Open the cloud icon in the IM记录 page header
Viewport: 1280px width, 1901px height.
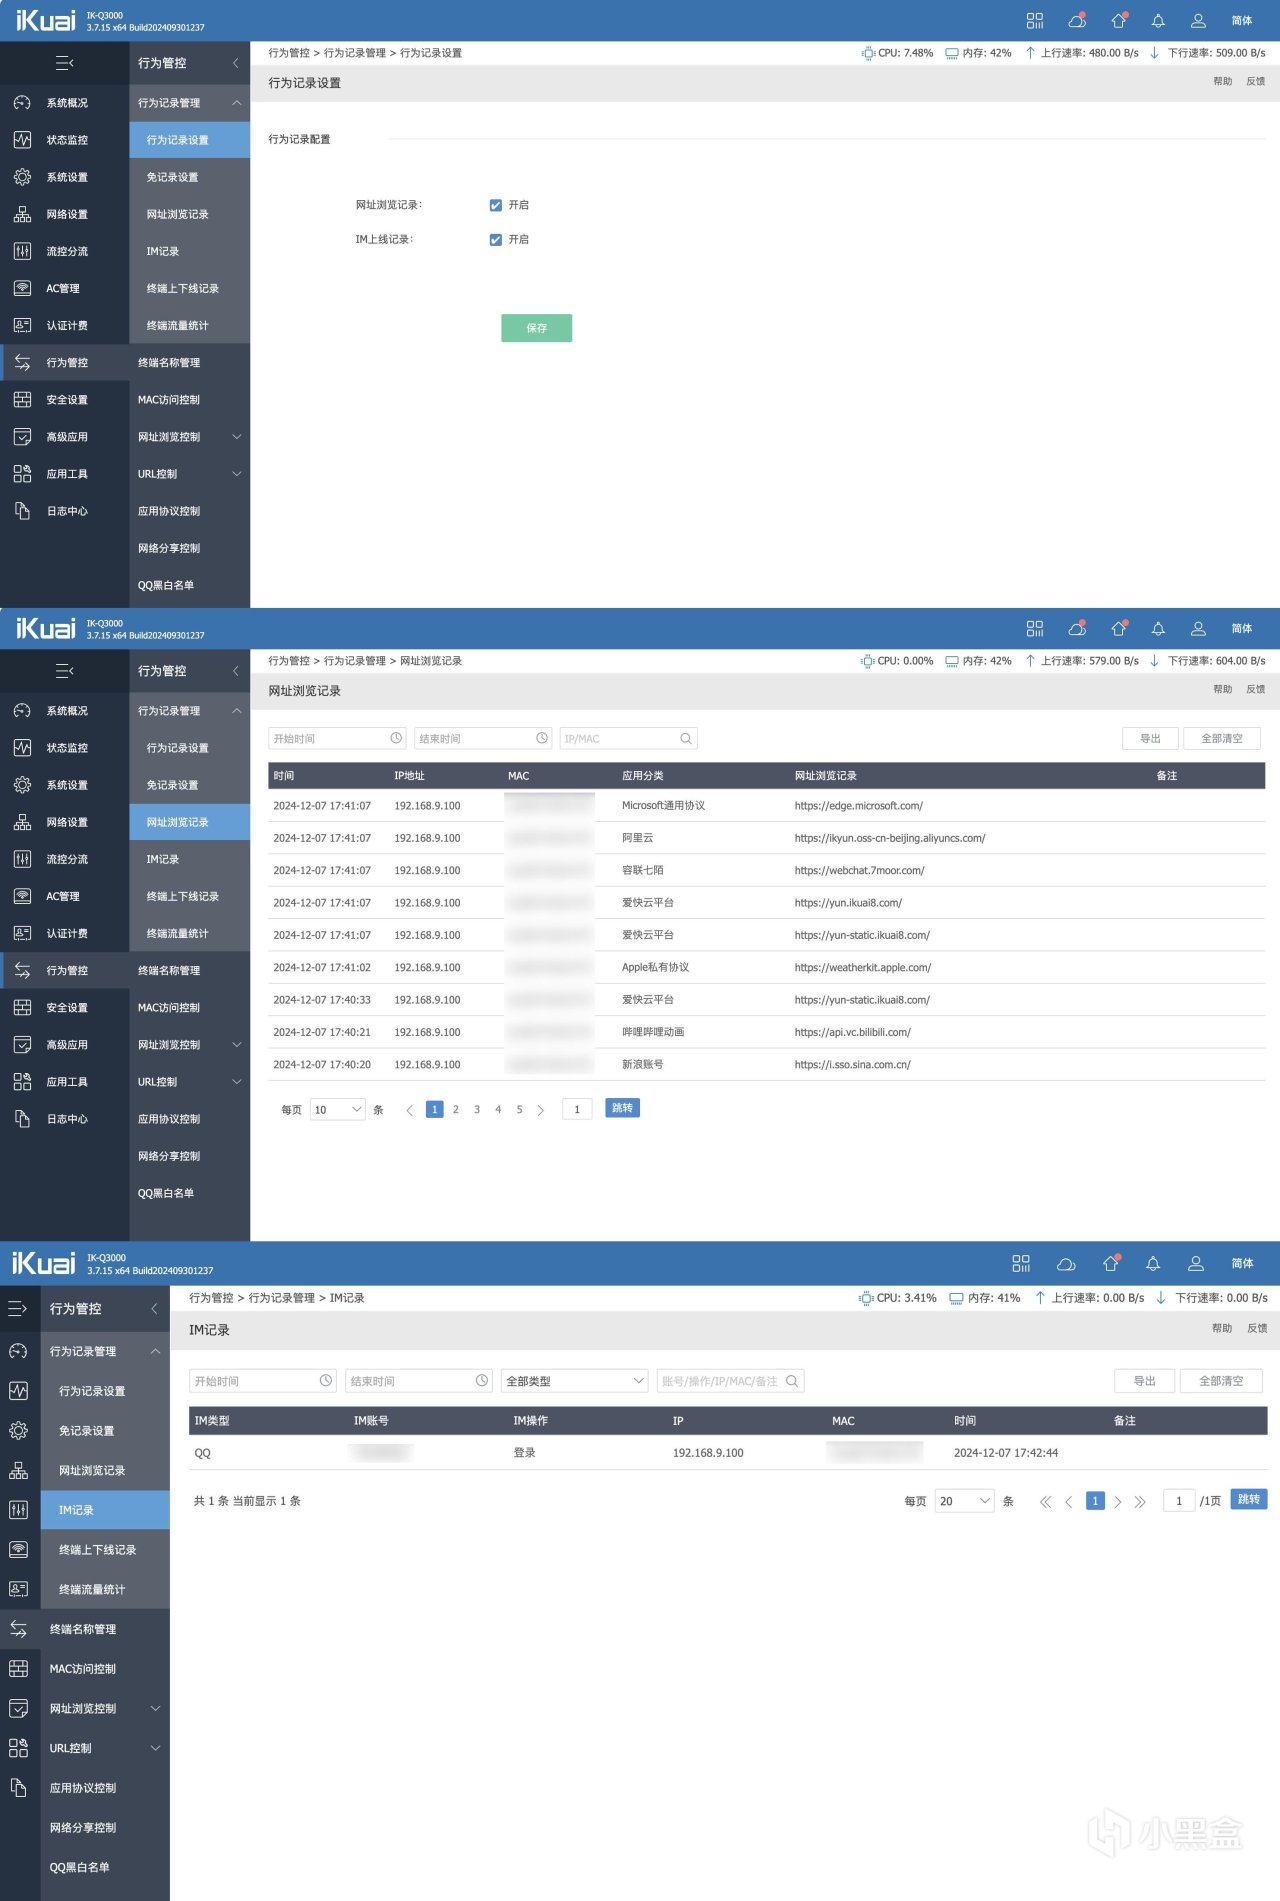[1066, 1264]
